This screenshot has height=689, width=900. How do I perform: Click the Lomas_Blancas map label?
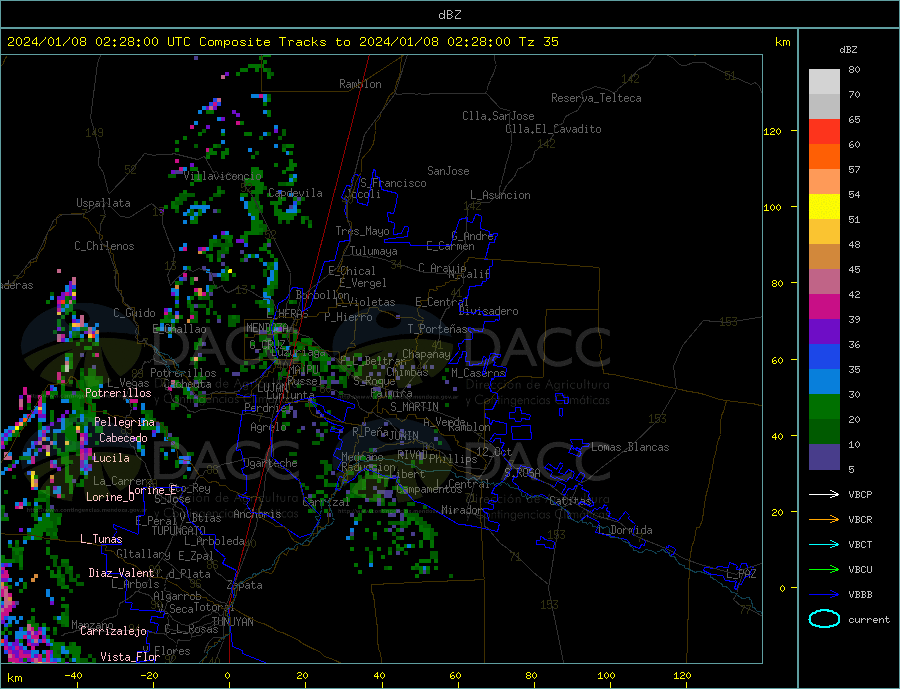pyautogui.click(x=630, y=447)
